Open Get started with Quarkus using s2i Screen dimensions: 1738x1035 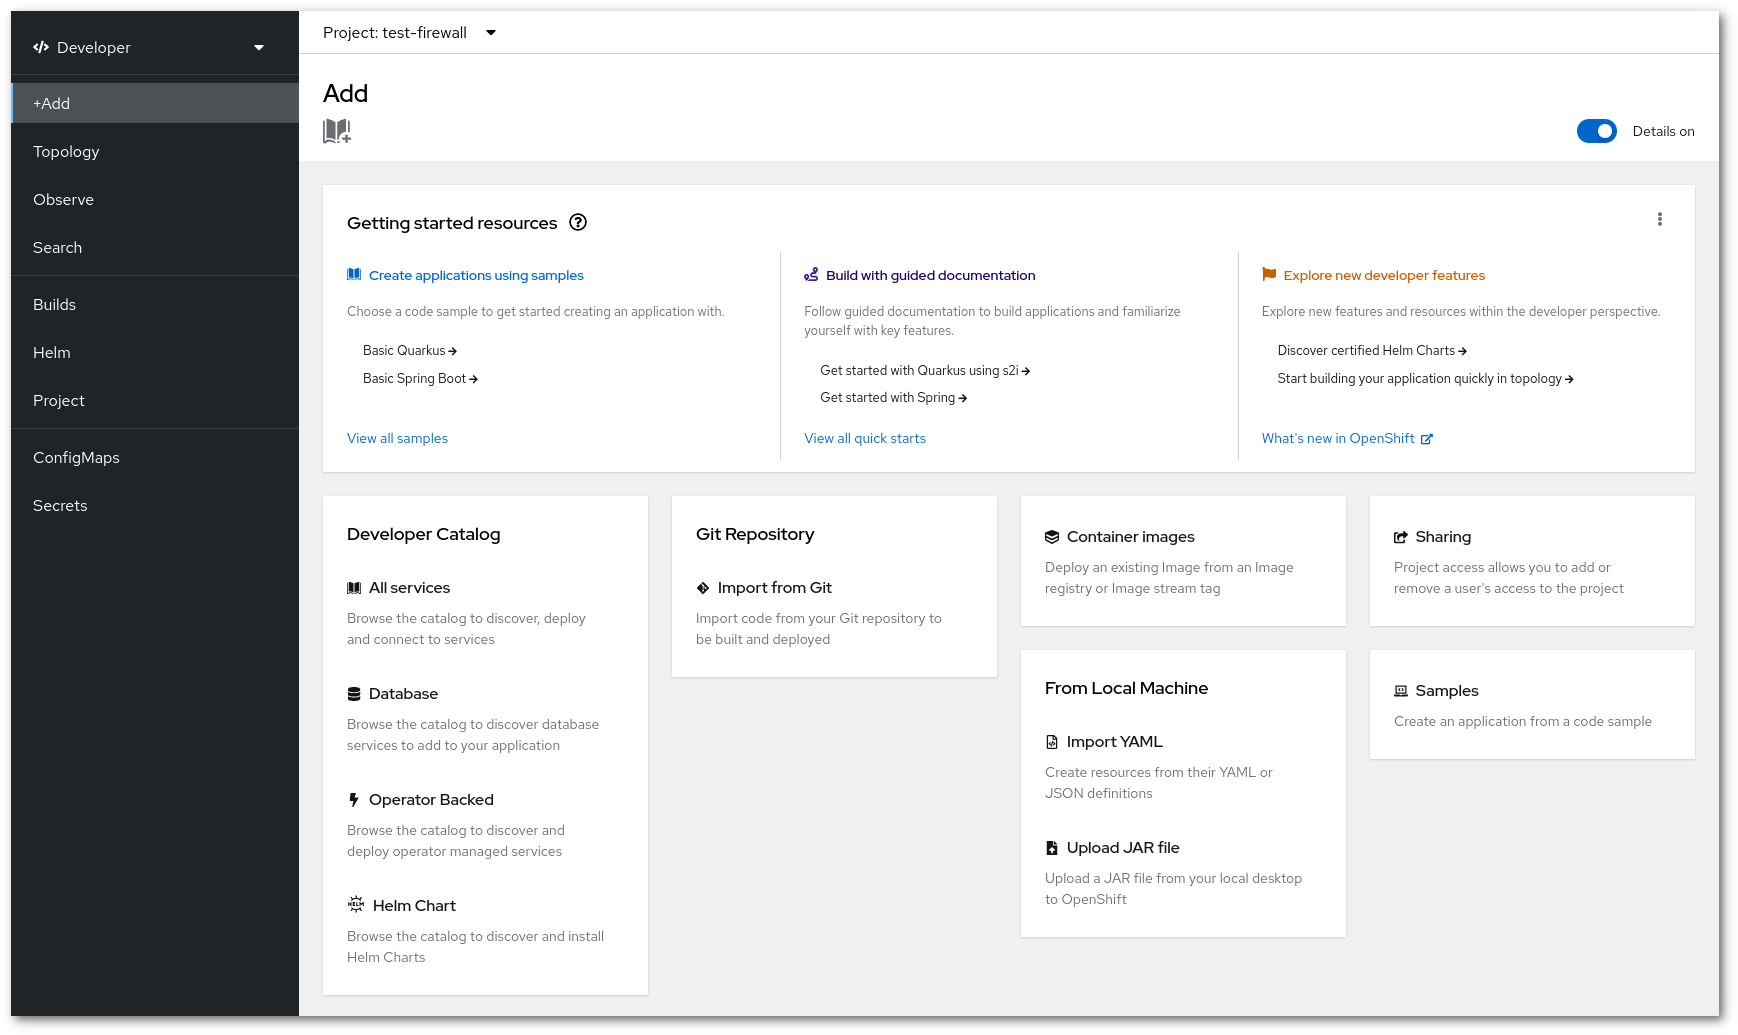click(925, 371)
